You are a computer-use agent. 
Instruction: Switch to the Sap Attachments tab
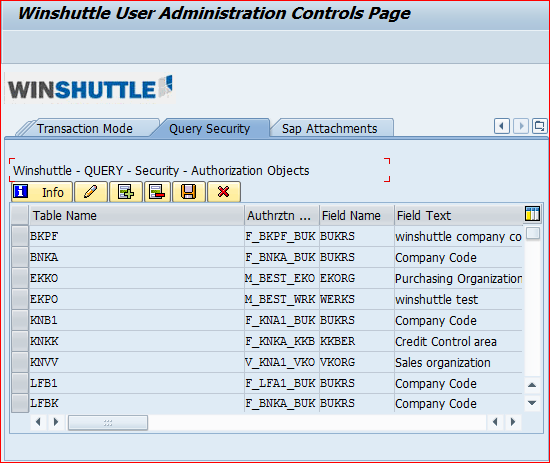pyautogui.click(x=330, y=128)
